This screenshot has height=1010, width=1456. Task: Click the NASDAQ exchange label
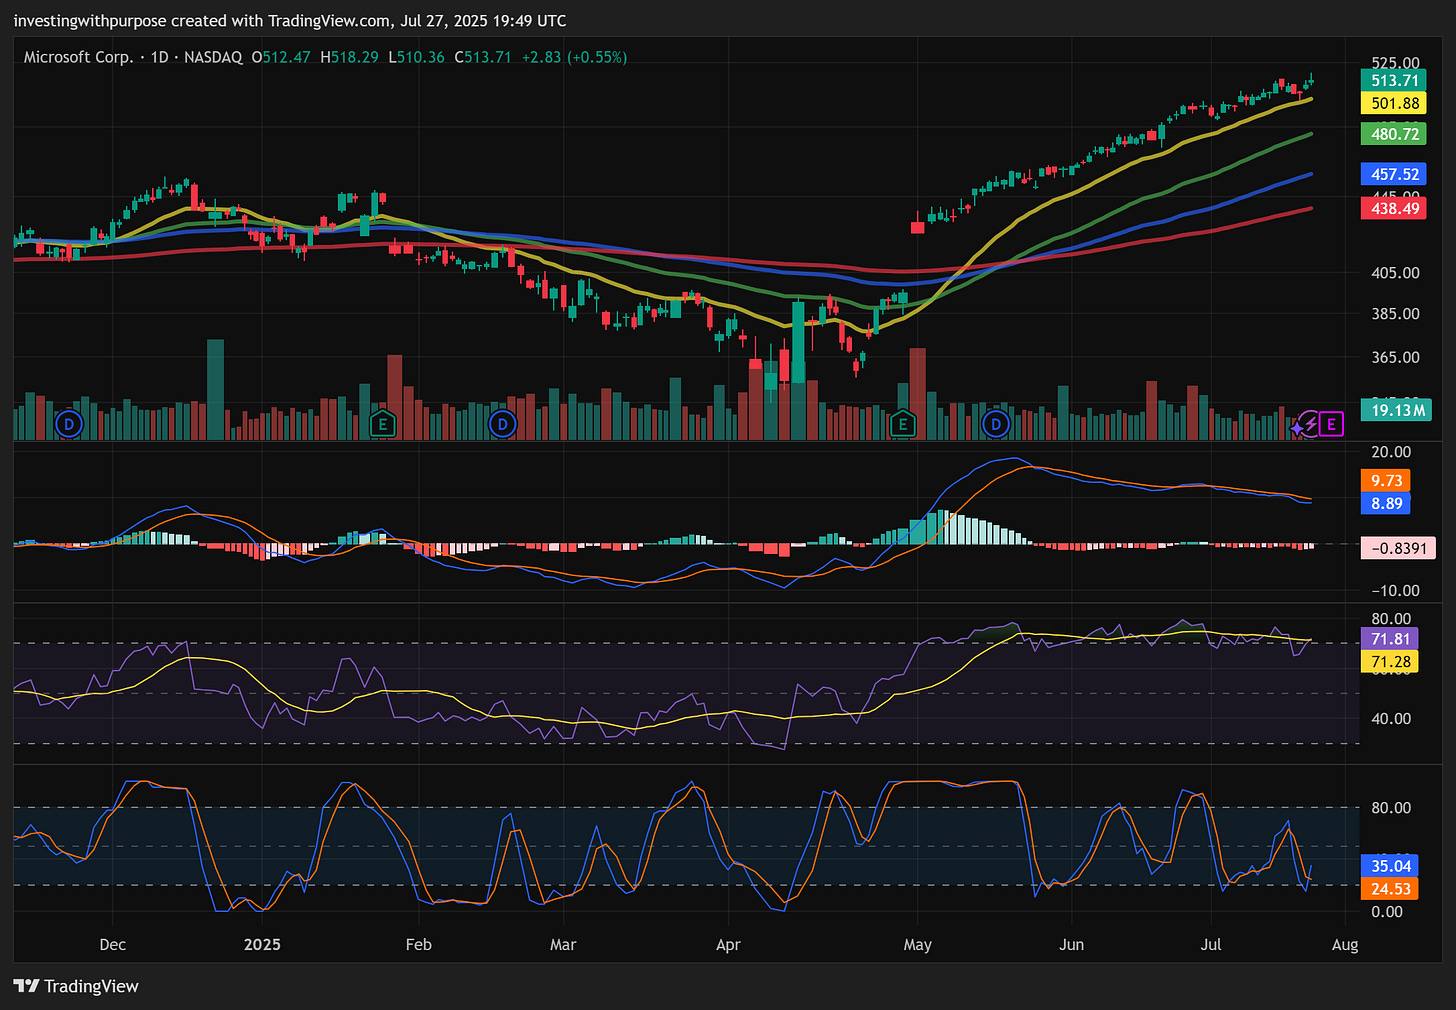pos(213,57)
